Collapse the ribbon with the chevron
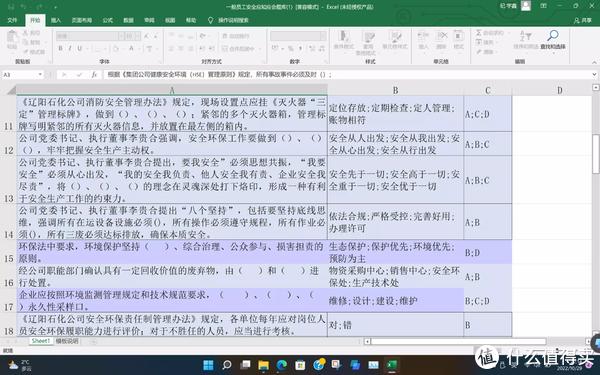600x375 pixels. pos(594,62)
